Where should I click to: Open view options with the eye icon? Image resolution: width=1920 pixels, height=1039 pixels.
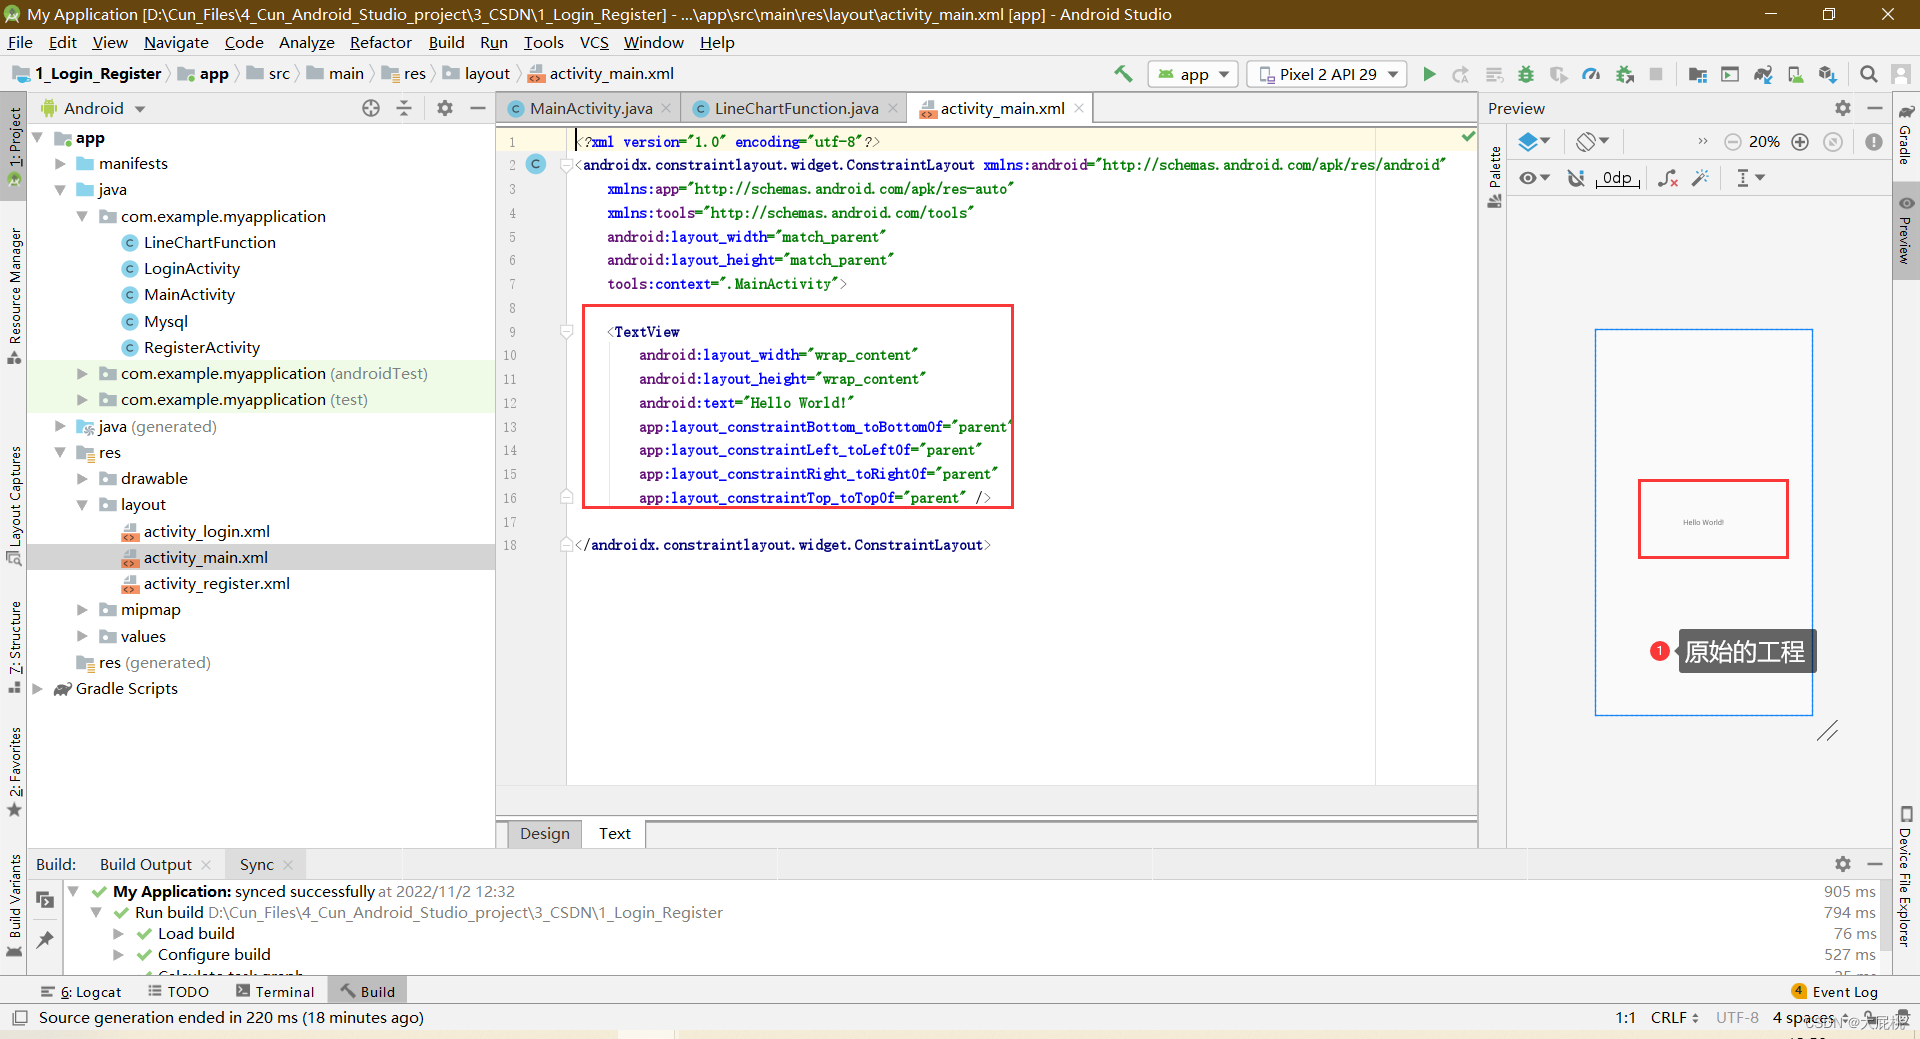[x=1529, y=178]
